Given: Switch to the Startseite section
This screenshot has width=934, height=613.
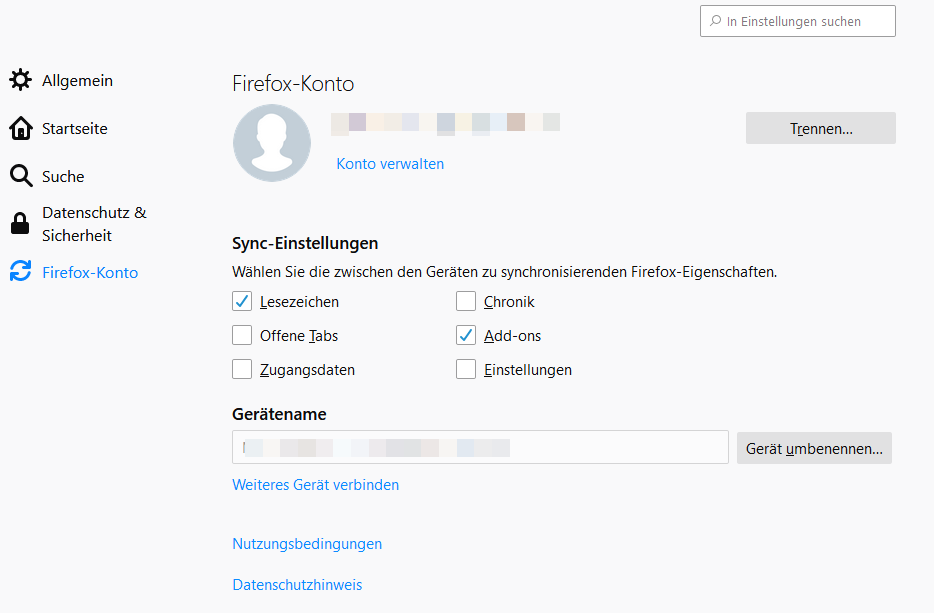Looking at the screenshot, I should point(74,128).
